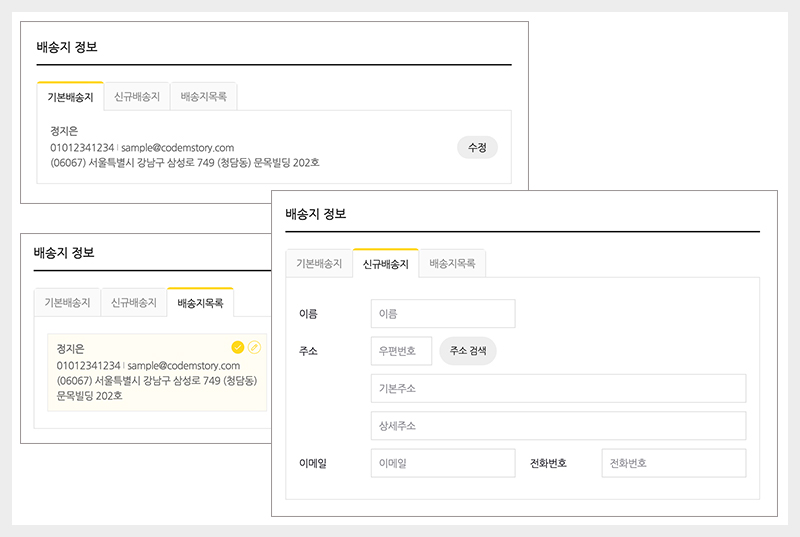Switch to 배송지목록 tab in top panel

[204, 97]
